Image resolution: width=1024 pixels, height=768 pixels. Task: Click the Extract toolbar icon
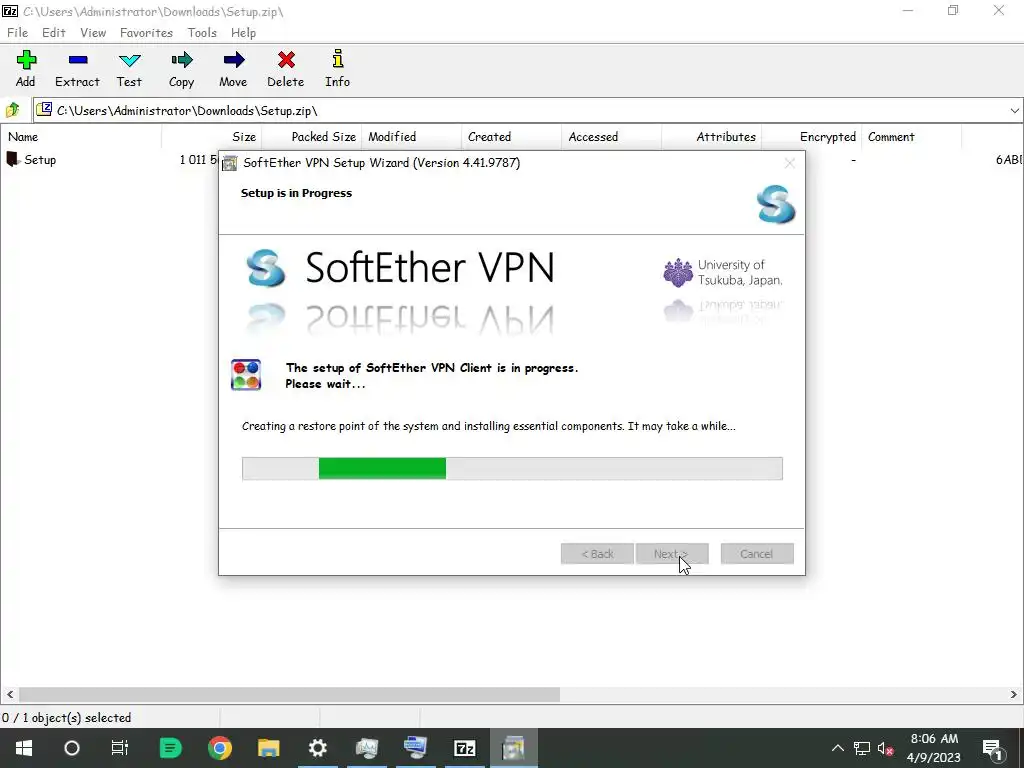[78, 61]
